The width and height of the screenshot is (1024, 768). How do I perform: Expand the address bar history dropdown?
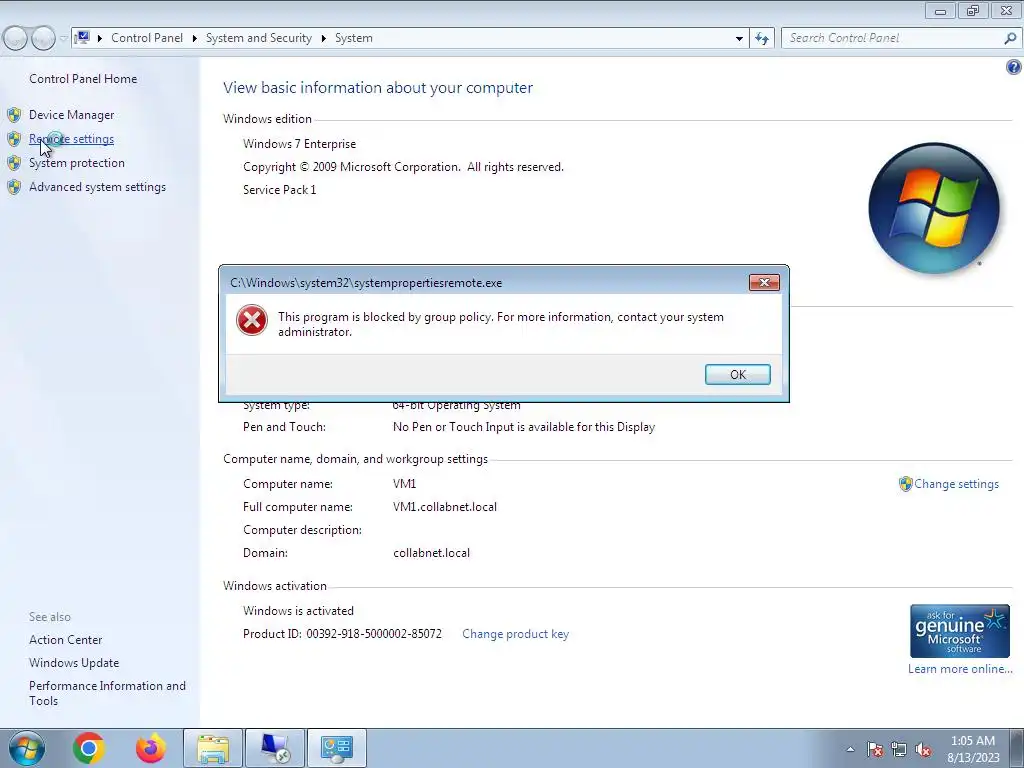click(739, 39)
